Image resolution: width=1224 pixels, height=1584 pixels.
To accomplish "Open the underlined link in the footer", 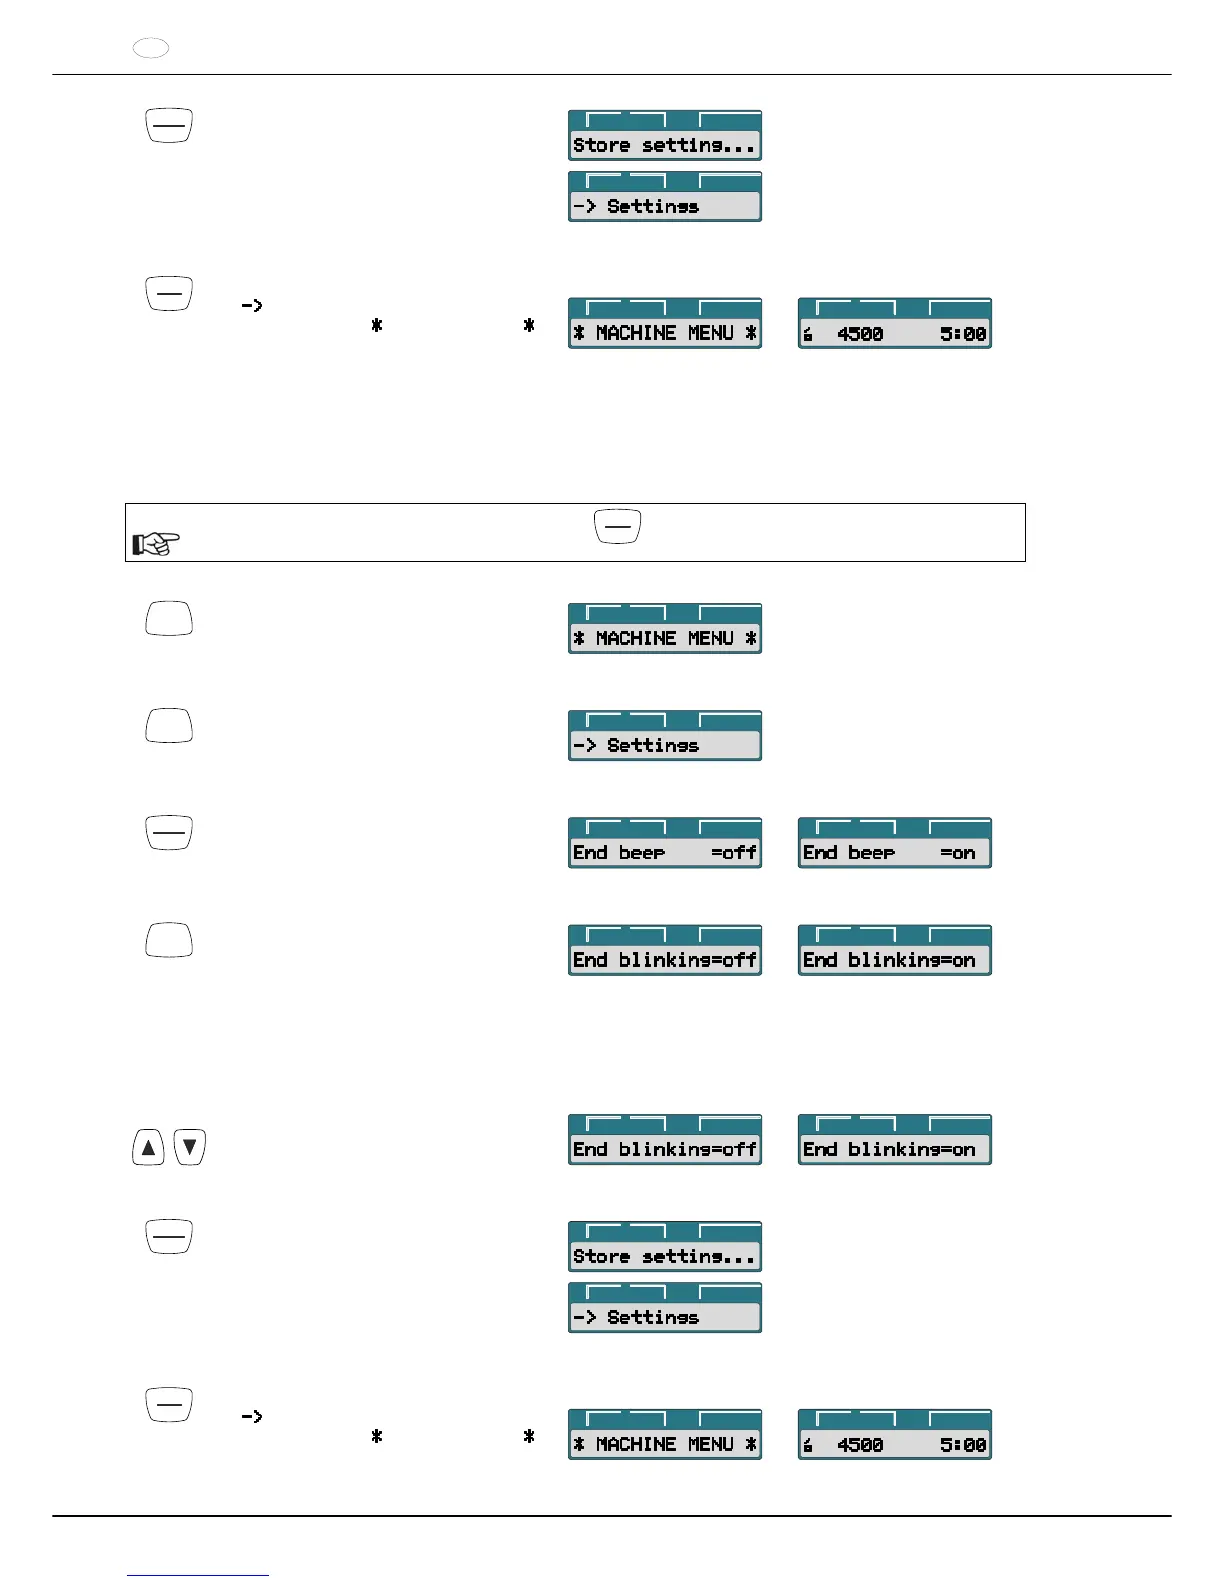I will (198, 1575).
